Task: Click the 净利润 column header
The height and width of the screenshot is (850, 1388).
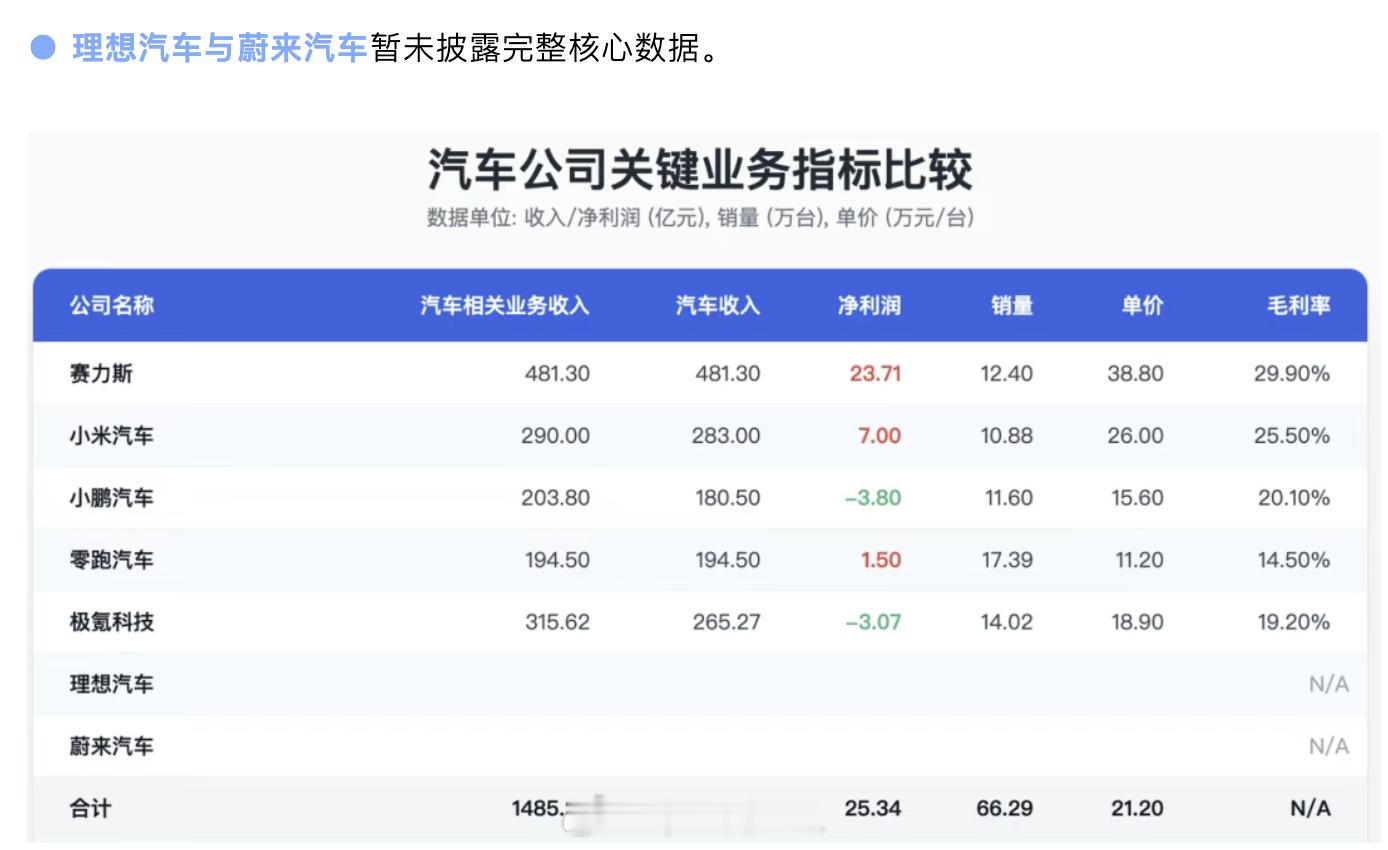Action: tap(869, 305)
